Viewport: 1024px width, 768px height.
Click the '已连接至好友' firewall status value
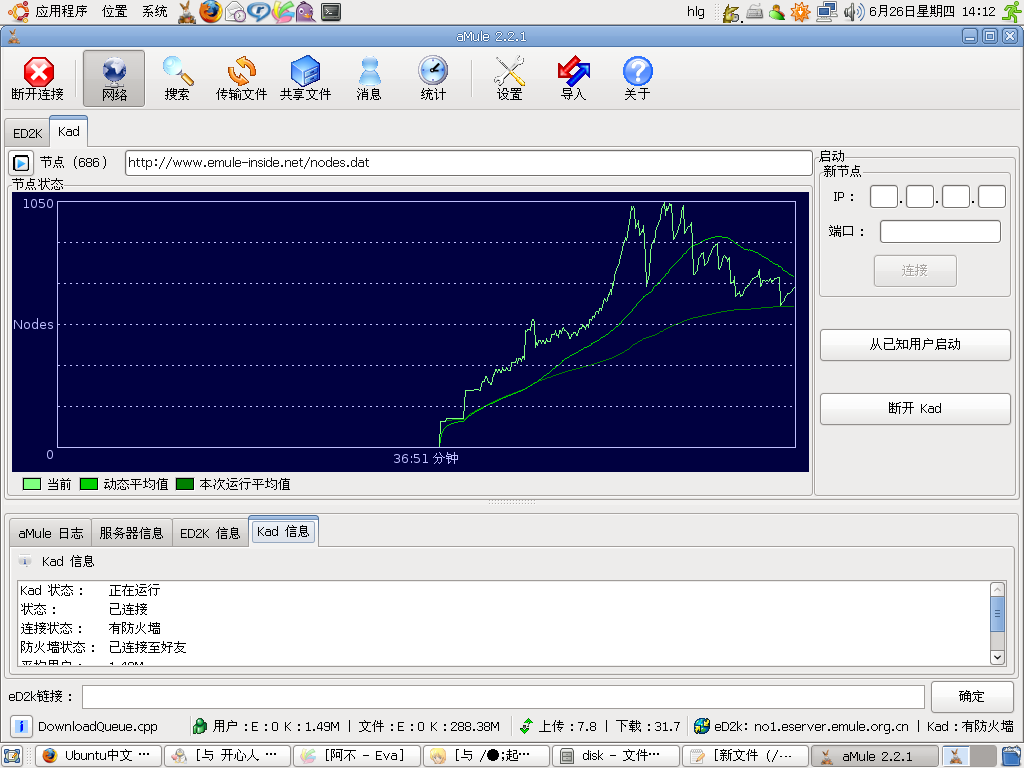point(147,647)
